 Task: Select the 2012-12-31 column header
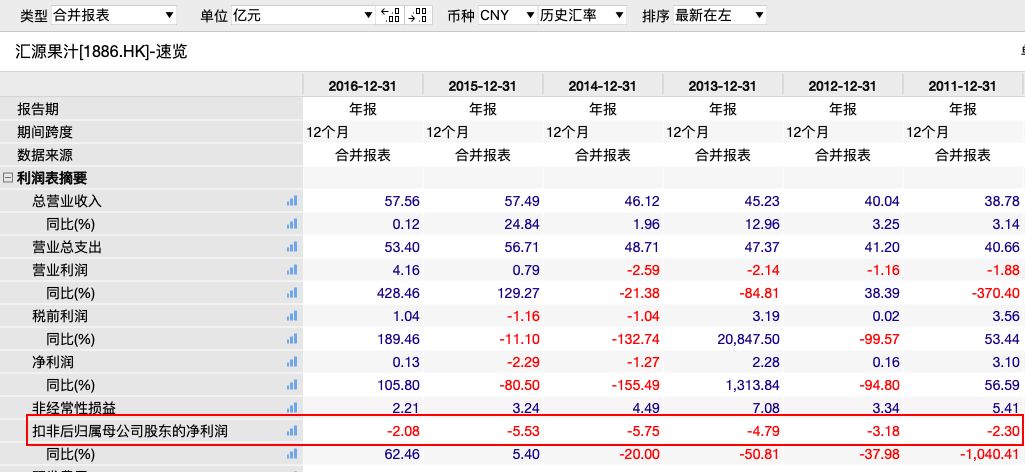[843, 86]
